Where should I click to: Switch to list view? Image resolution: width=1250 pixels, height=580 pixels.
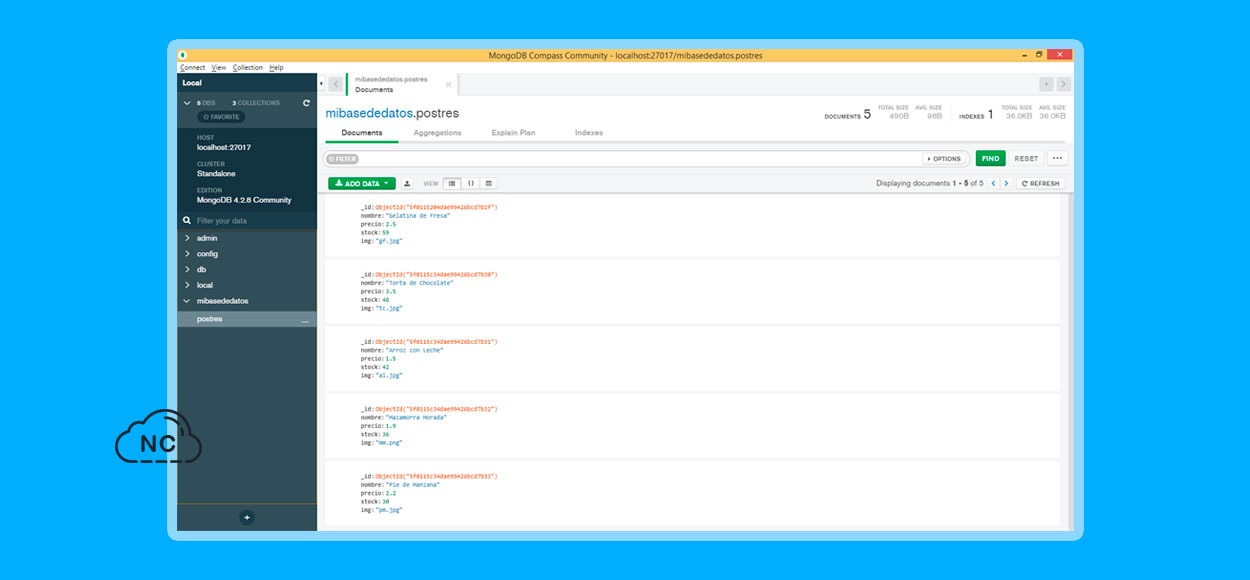pos(452,184)
